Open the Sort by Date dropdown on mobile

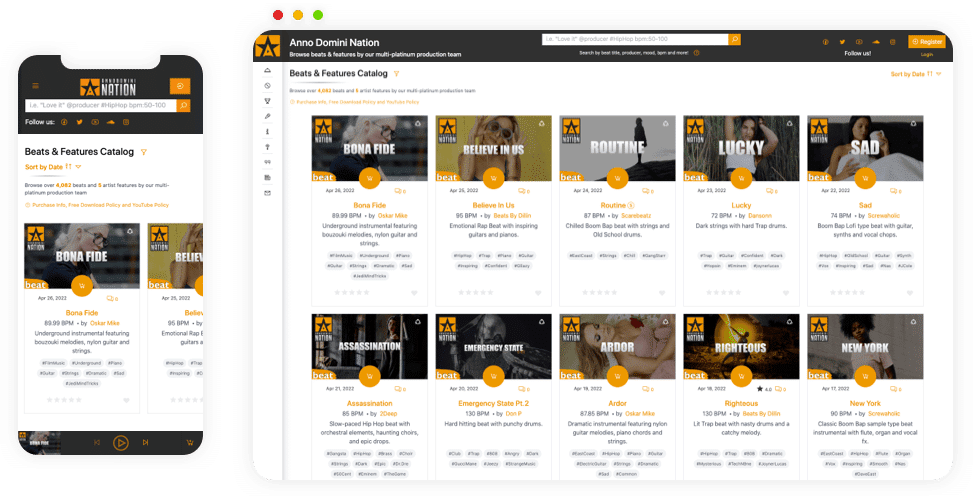pos(53,167)
